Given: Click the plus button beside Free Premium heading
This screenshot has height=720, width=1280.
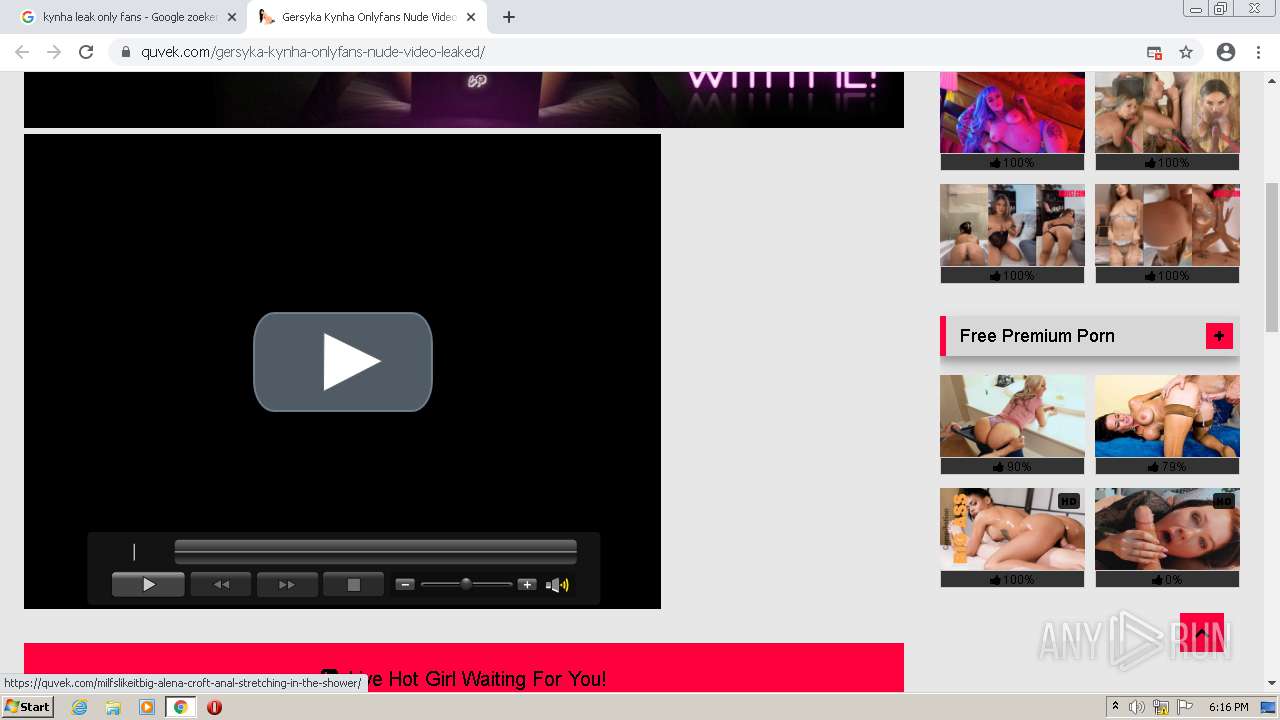Looking at the screenshot, I should (x=1219, y=336).
